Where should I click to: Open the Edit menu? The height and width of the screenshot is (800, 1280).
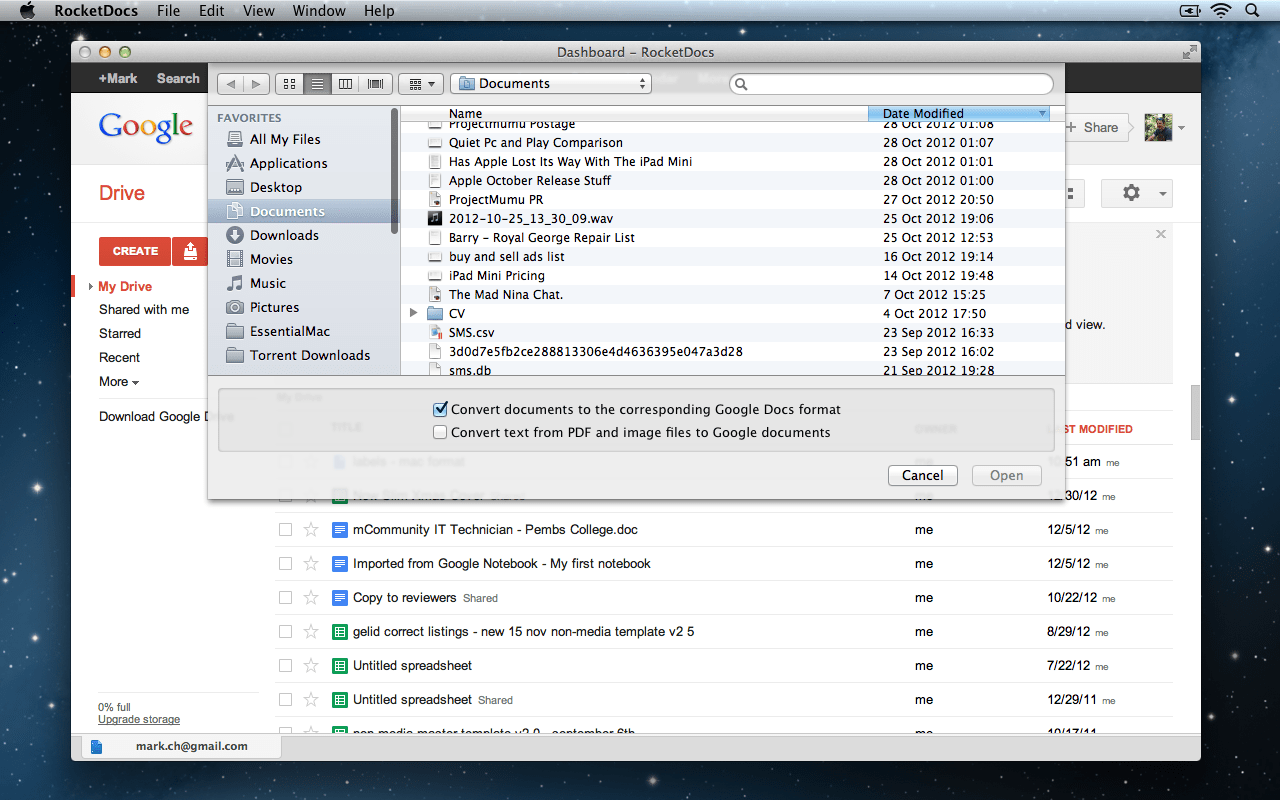(212, 11)
